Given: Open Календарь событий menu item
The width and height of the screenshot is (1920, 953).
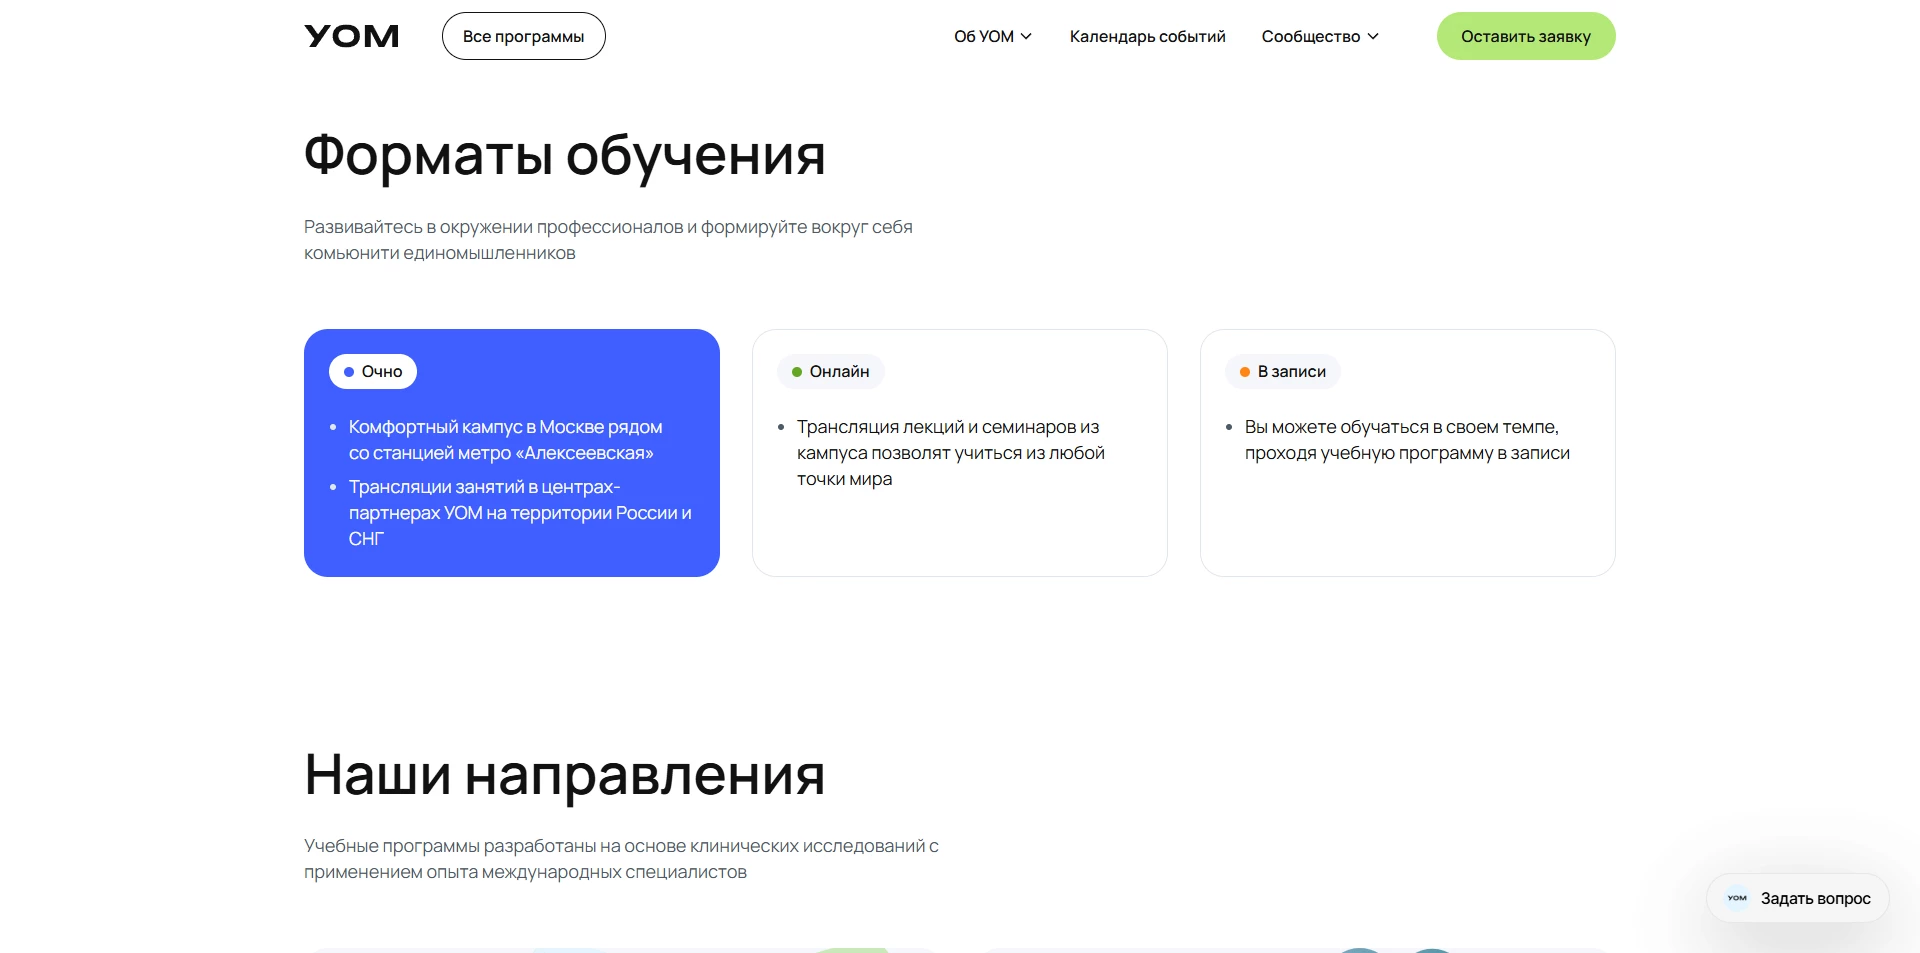Looking at the screenshot, I should (x=1147, y=36).
